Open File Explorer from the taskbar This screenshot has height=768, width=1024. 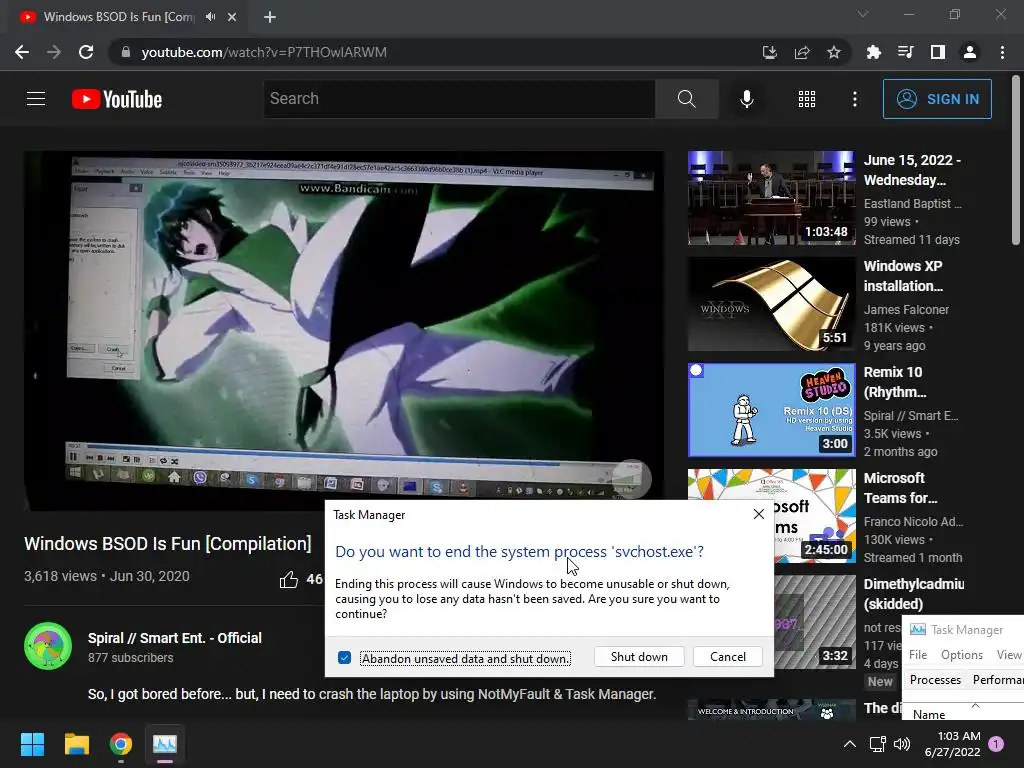76,744
